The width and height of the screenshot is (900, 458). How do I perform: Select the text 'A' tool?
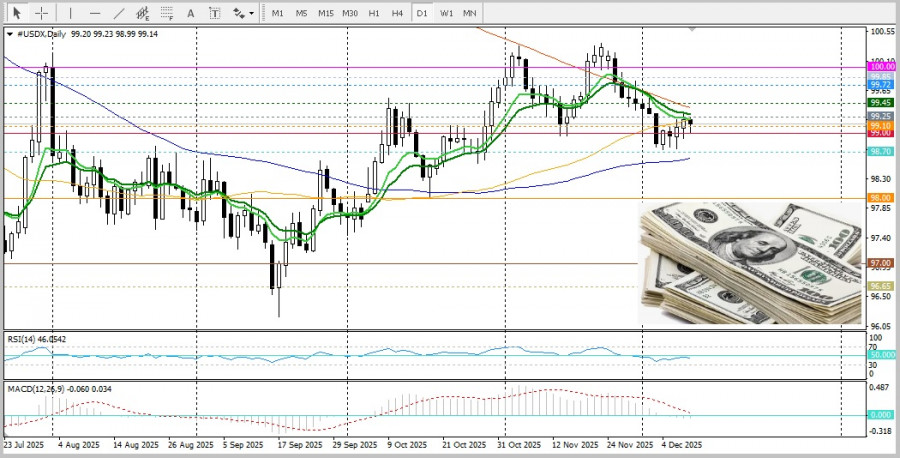click(191, 13)
